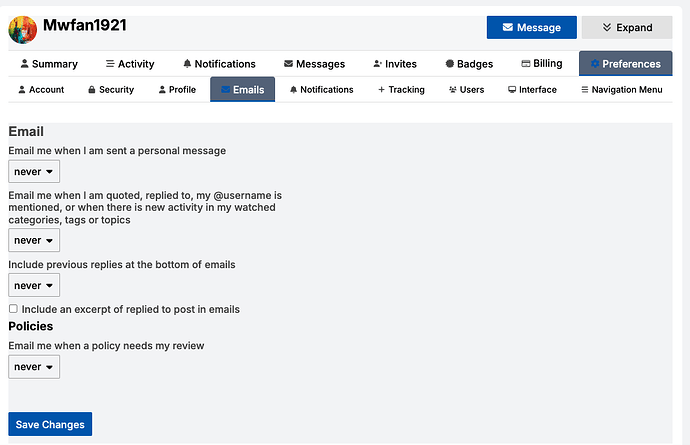Screen dimensions: 690x445
Task: Click the double-chevron icon beside Expand
Action: 607,27
